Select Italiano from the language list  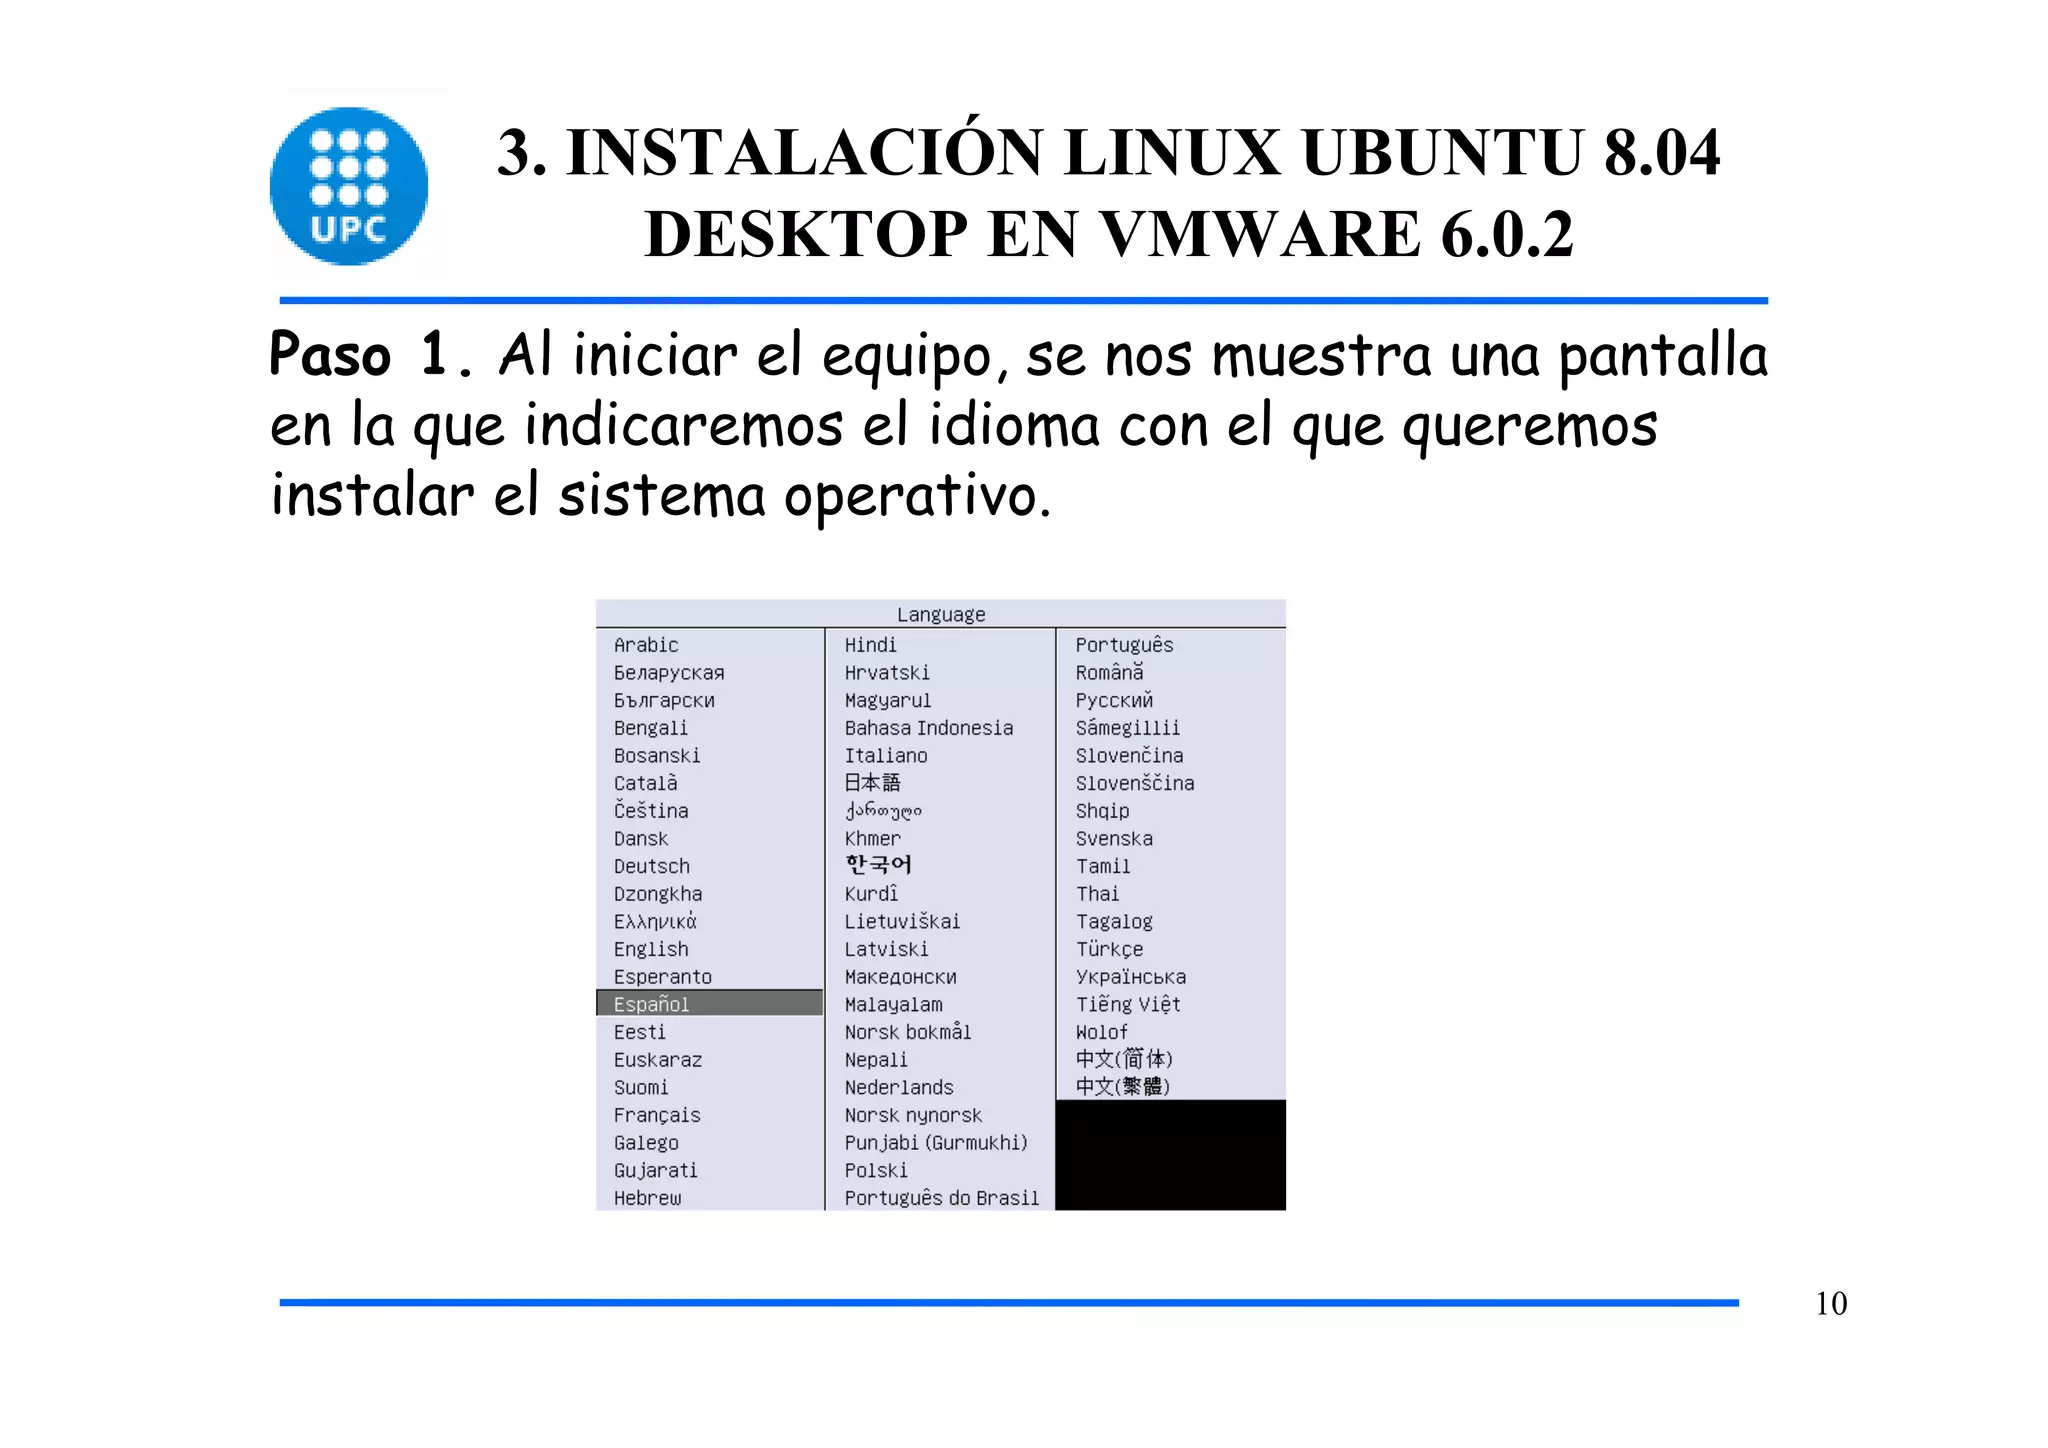click(886, 756)
